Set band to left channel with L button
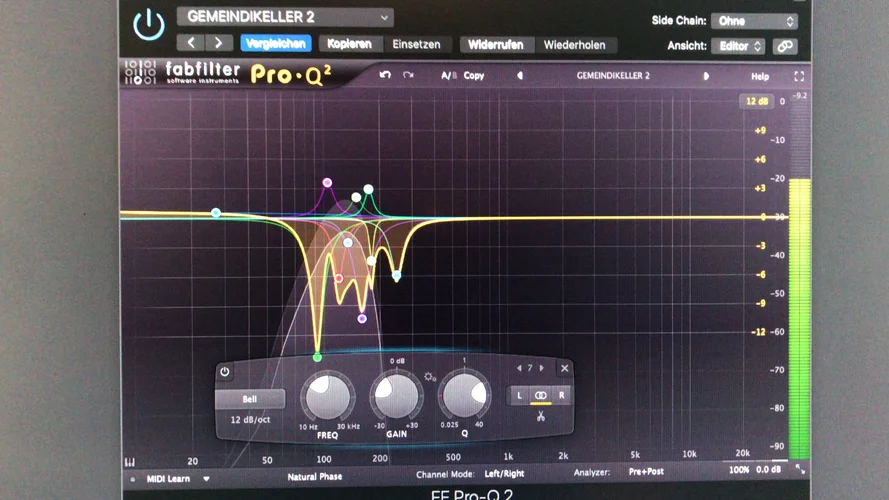 click(x=519, y=395)
